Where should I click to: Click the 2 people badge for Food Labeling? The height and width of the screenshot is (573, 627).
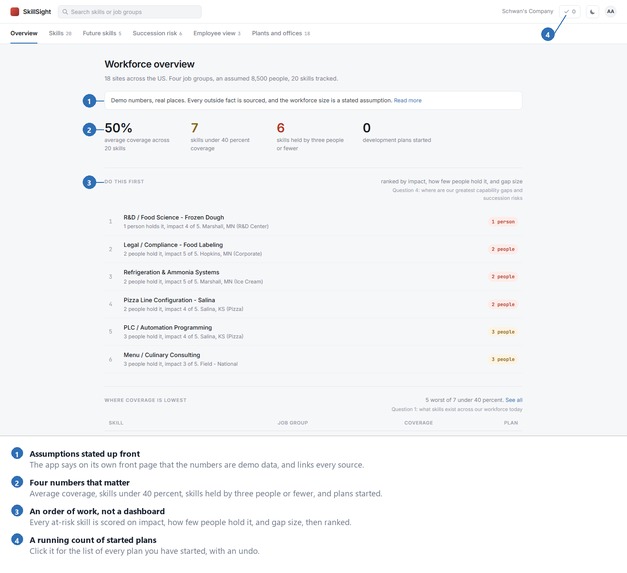coord(503,249)
